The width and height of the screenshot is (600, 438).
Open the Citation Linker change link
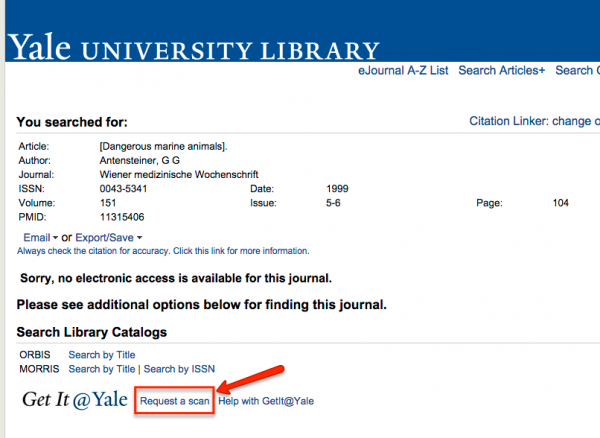(x=534, y=121)
